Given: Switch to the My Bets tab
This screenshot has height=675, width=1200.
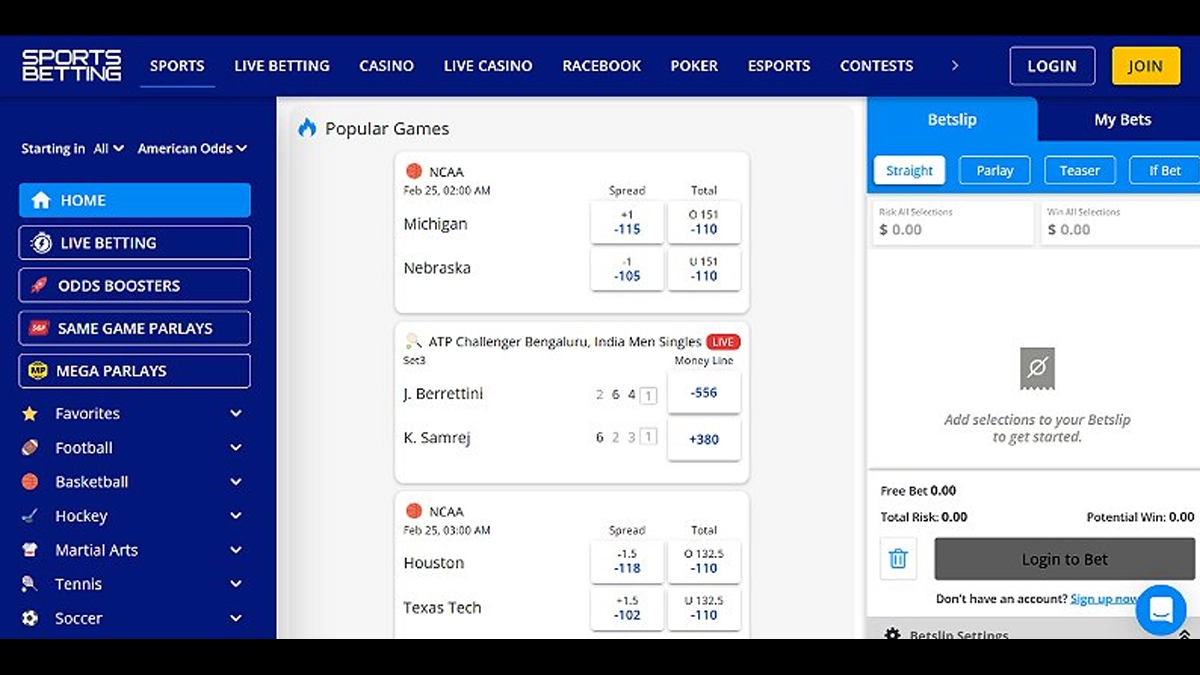Looking at the screenshot, I should point(1122,120).
